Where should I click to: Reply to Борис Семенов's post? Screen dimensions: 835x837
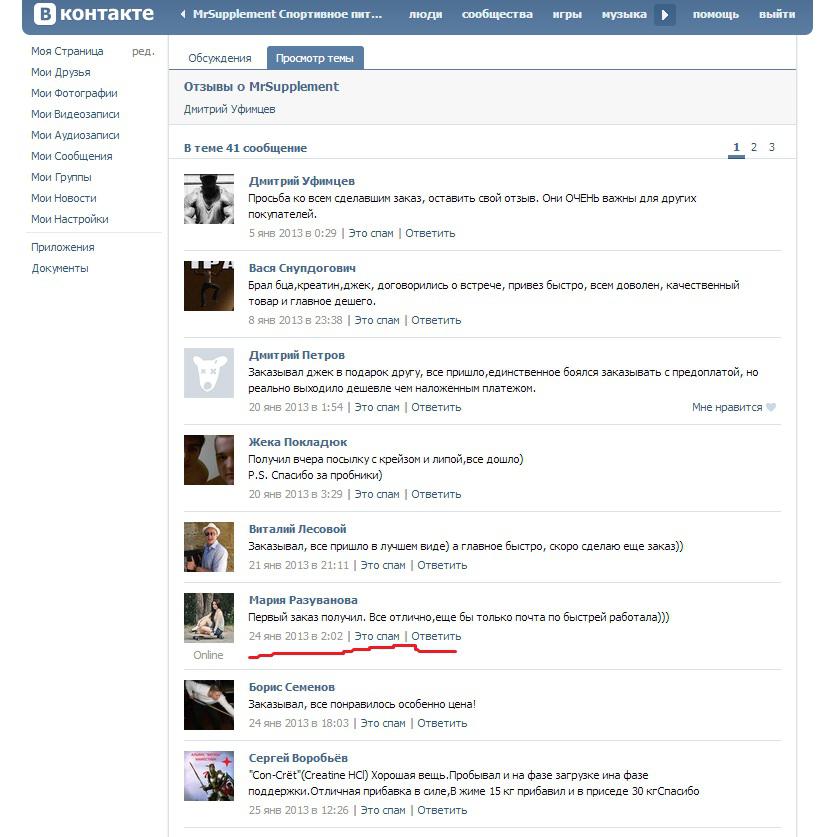pos(442,723)
